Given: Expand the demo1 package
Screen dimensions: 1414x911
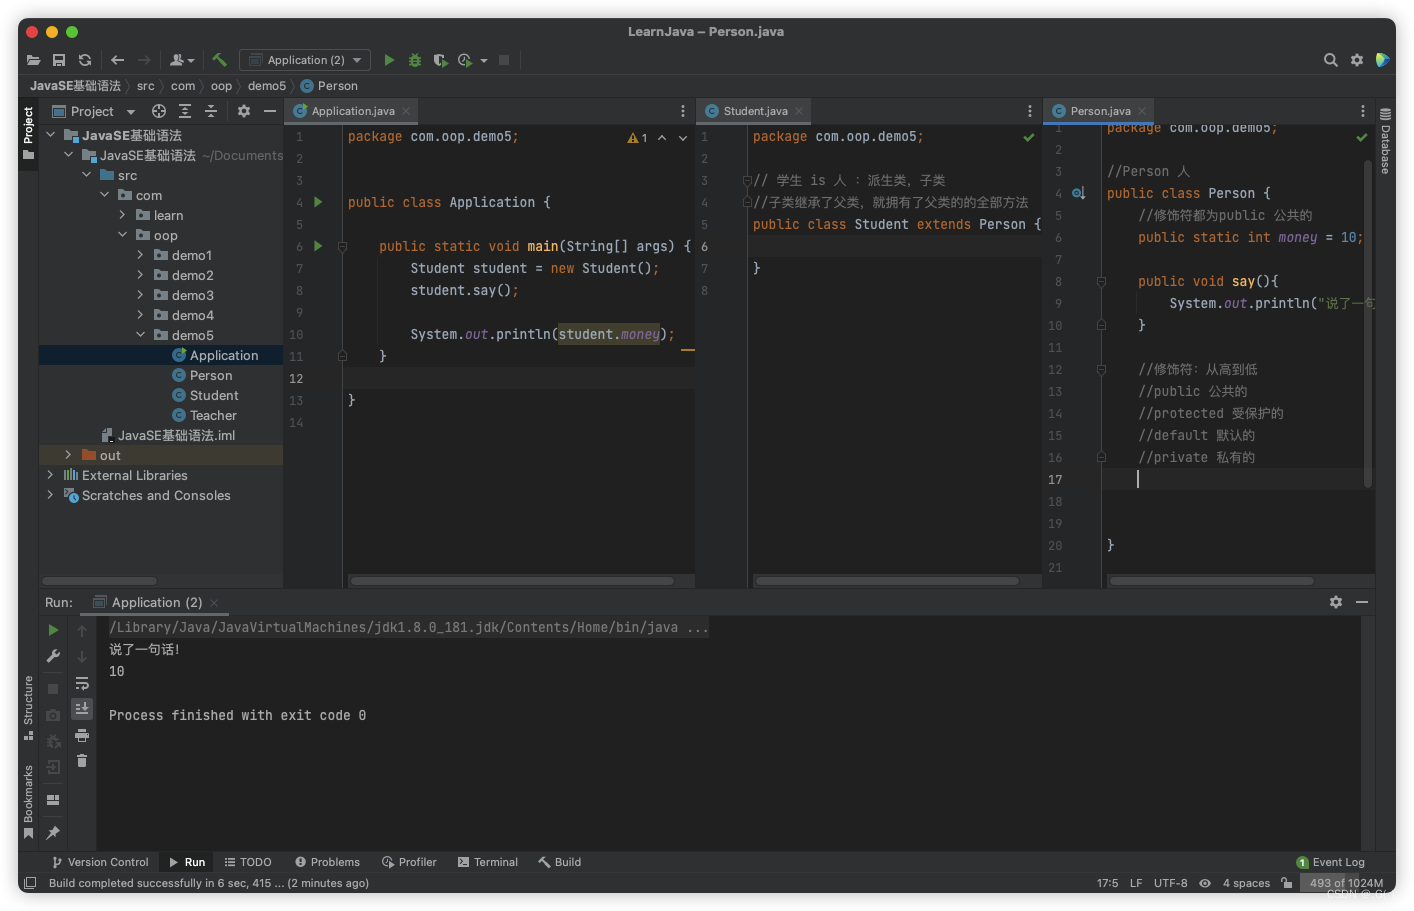Looking at the screenshot, I should click(x=141, y=255).
